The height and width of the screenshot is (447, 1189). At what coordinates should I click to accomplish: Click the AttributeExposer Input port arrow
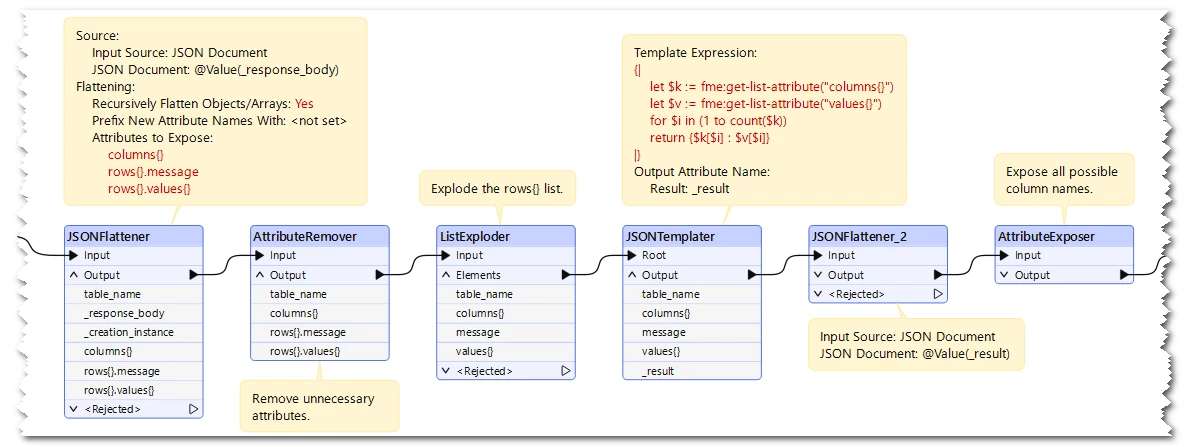point(1004,256)
